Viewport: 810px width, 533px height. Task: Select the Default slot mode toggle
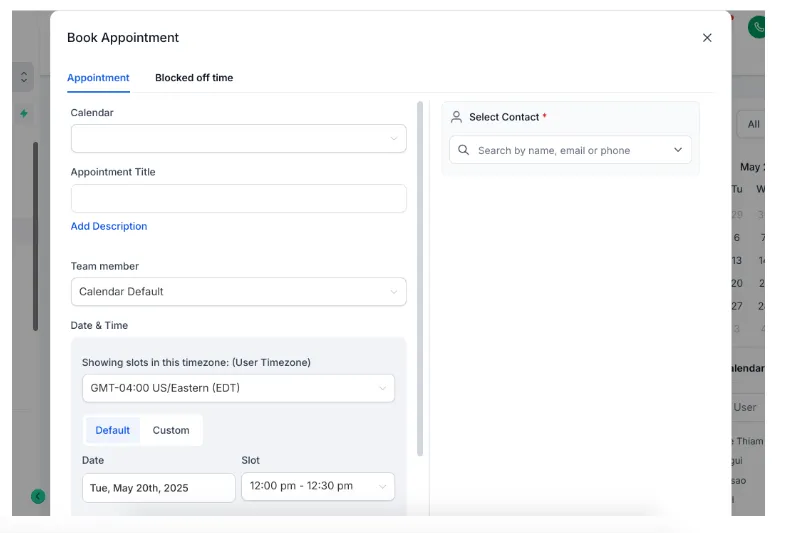[113, 430]
